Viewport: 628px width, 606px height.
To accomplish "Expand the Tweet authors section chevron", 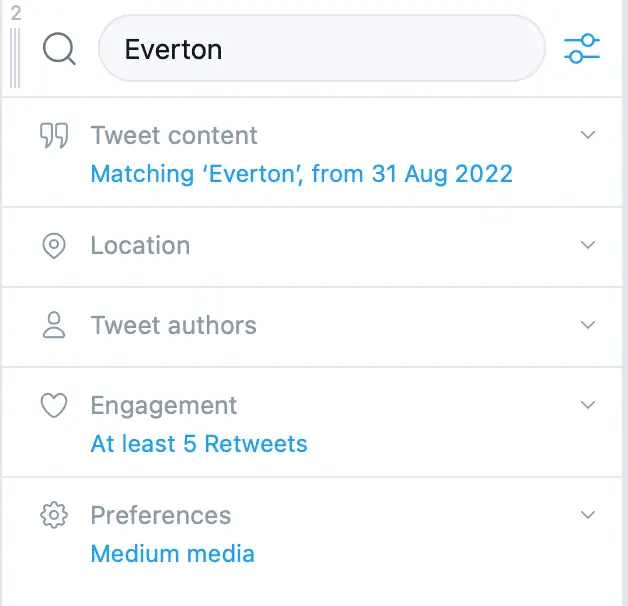I will pos(588,325).
